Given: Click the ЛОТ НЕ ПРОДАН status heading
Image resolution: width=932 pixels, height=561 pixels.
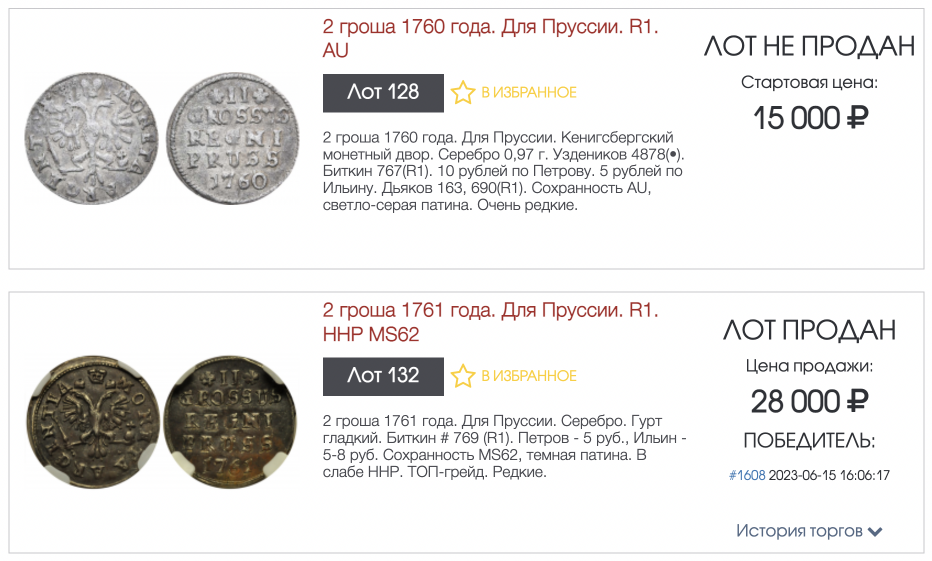Looking at the screenshot, I should 809,46.
